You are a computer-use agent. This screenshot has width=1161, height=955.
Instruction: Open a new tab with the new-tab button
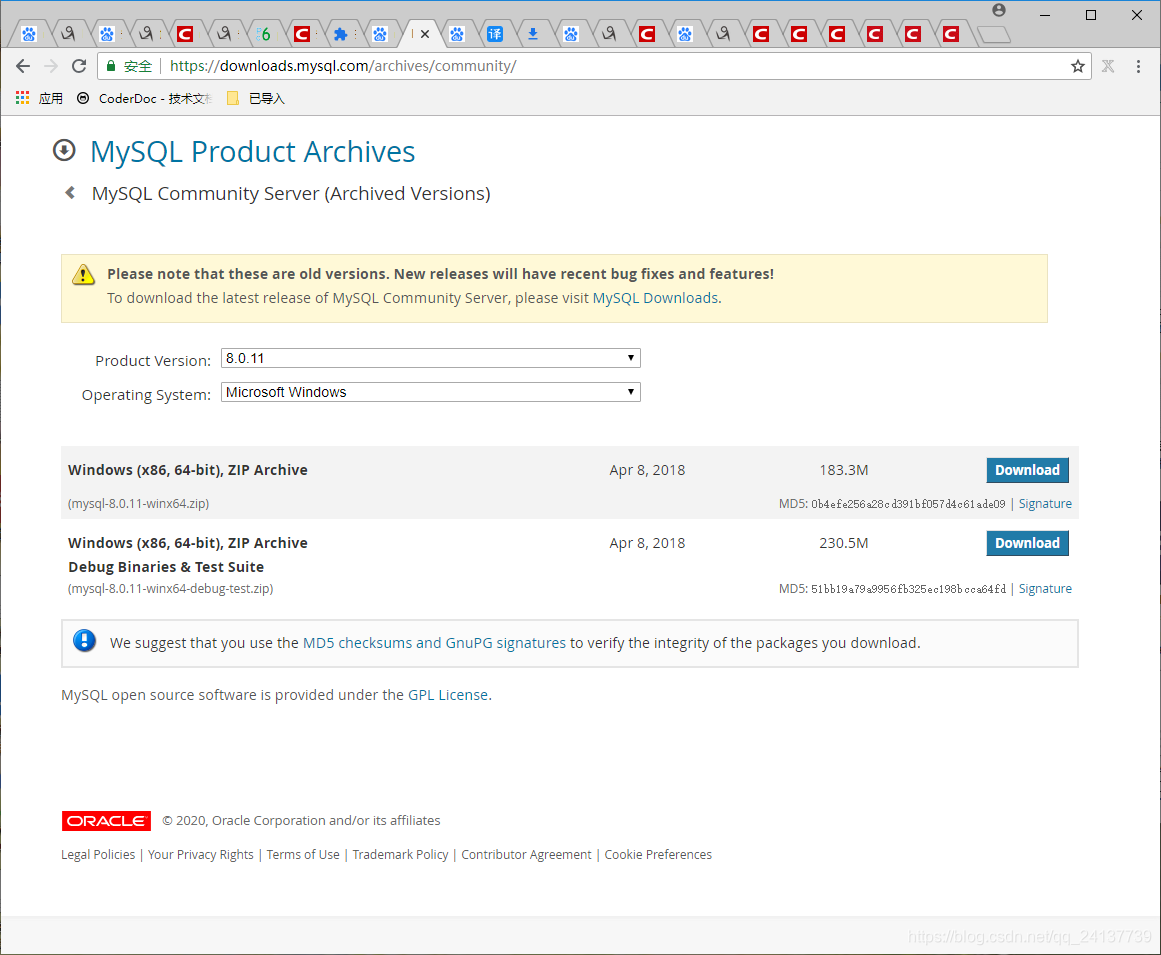[x=994, y=34]
